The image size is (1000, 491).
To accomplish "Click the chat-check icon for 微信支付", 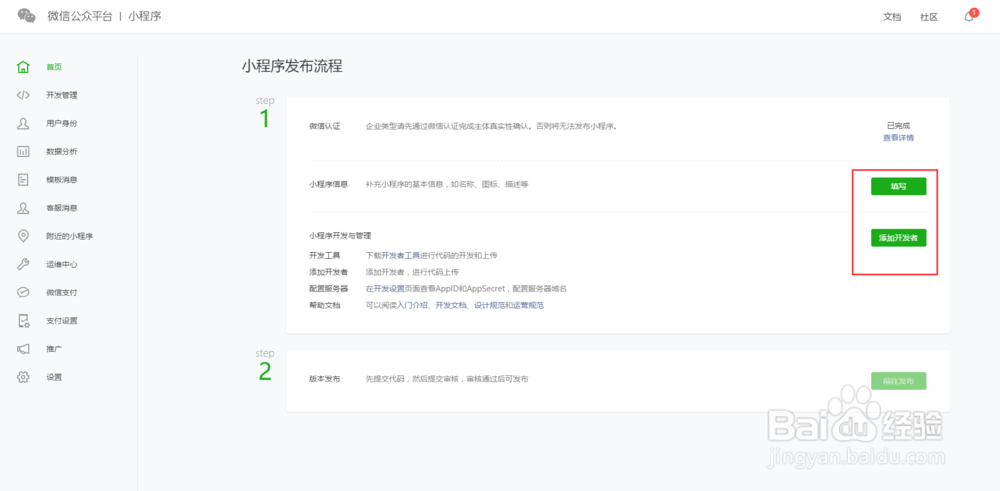I will coord(23,292).
